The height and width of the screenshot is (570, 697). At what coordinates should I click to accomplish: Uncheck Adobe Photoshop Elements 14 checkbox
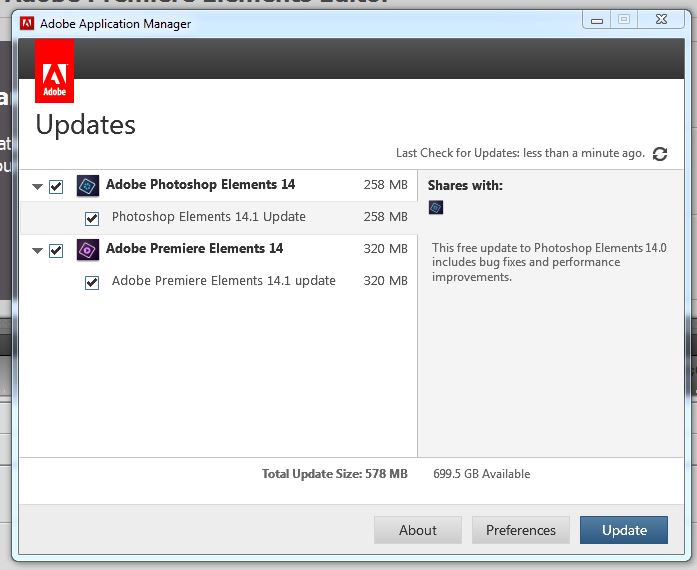click(x=56, y=187)
